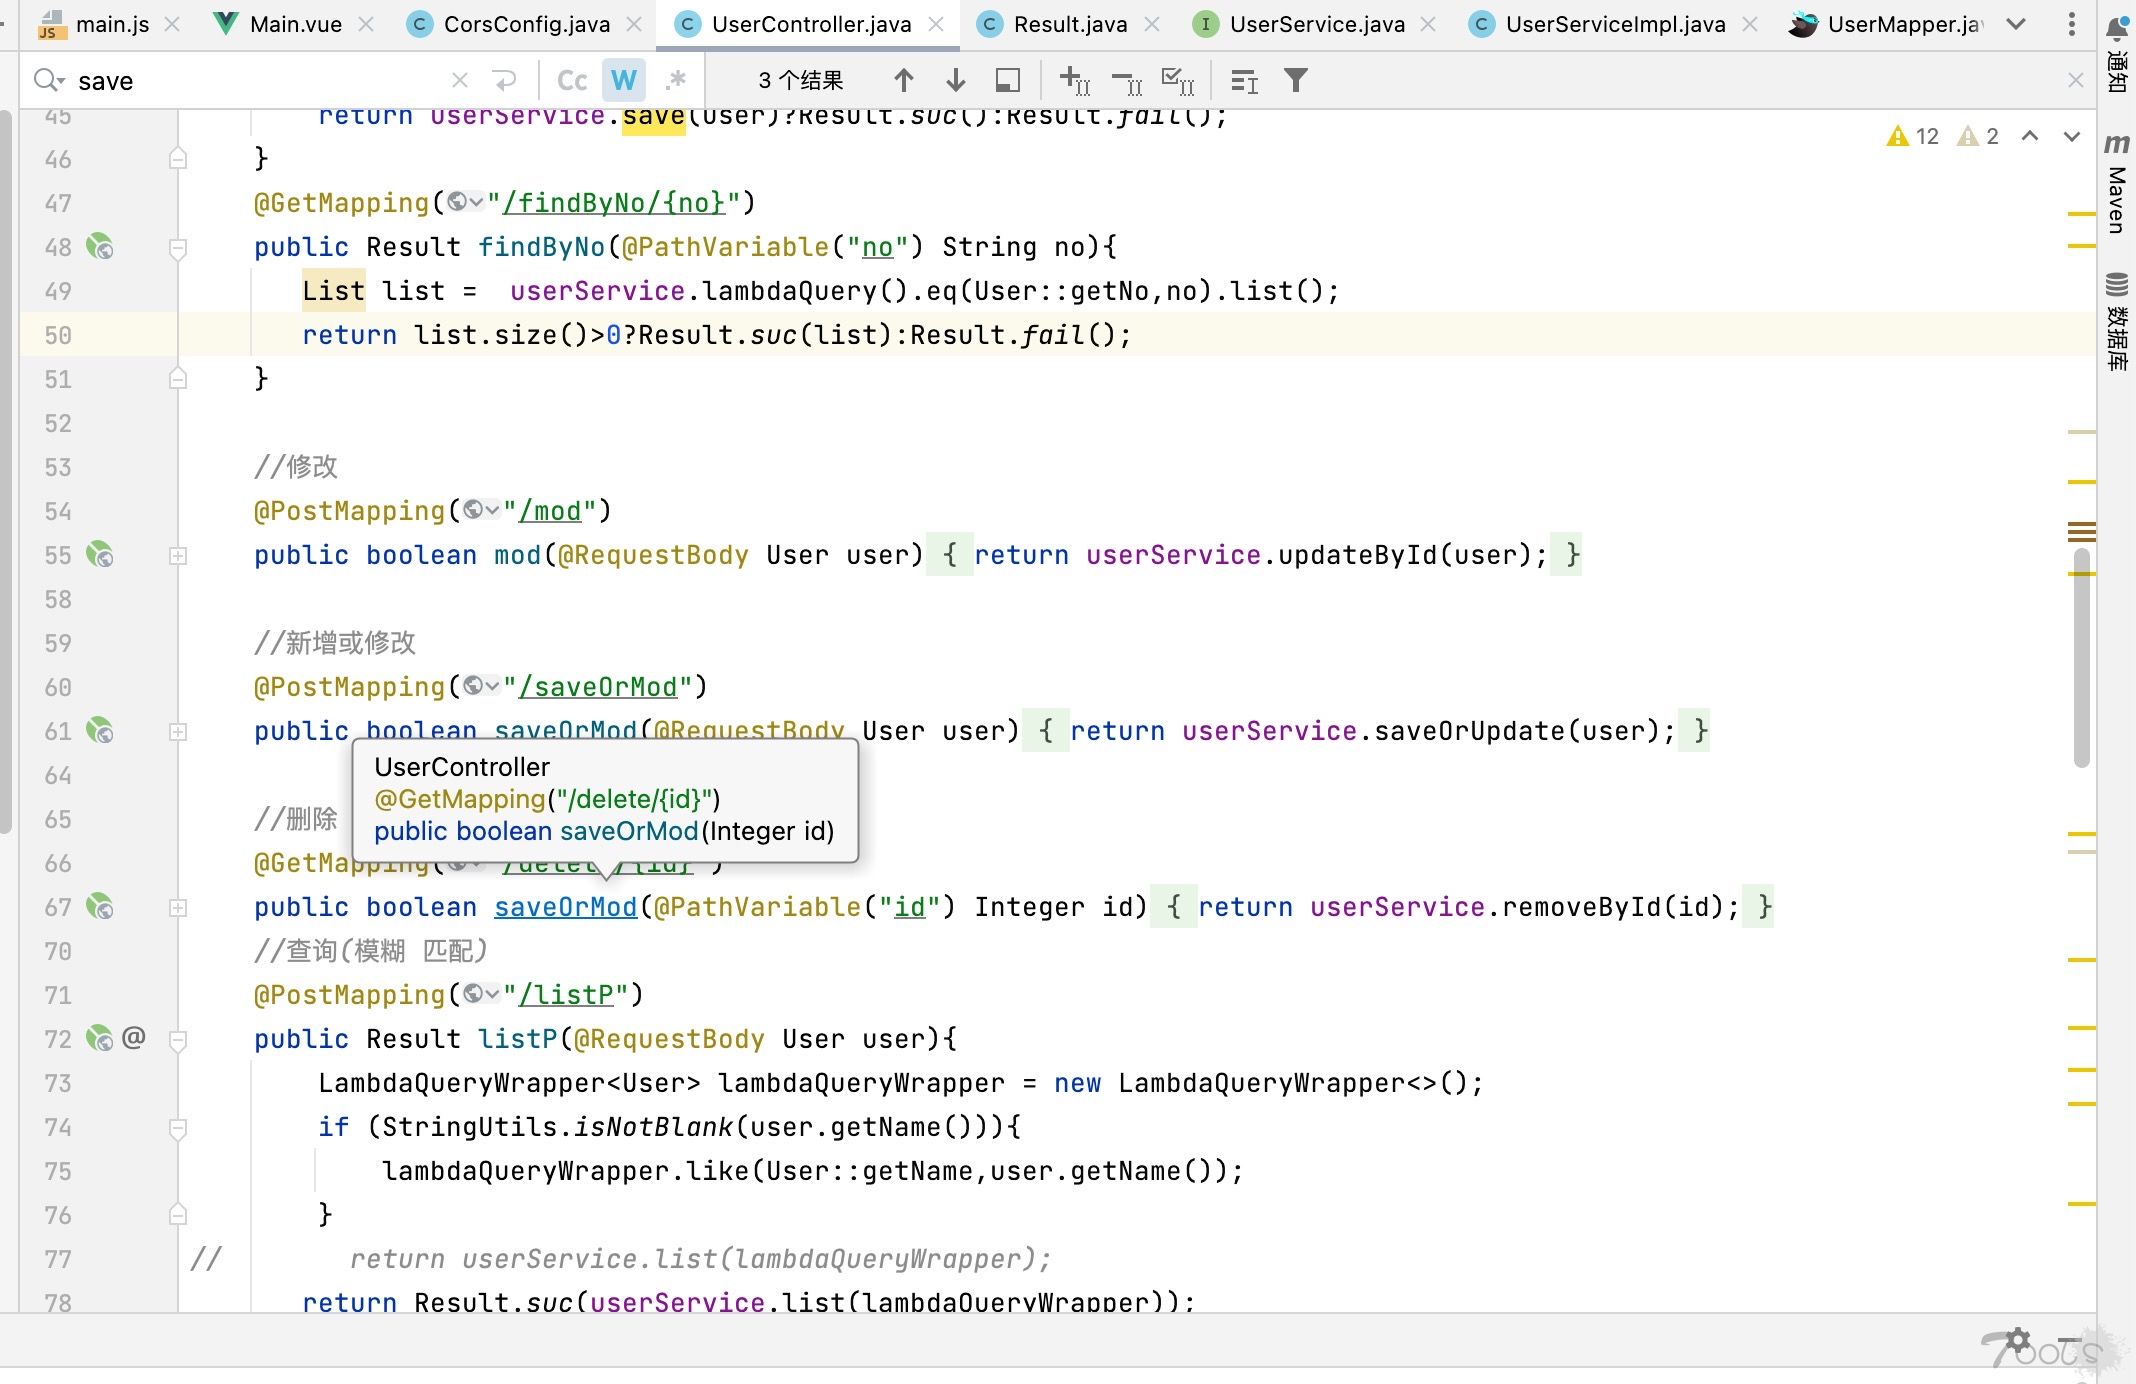
Task: Insert new line in search field
Action: [x=505, y=80]
